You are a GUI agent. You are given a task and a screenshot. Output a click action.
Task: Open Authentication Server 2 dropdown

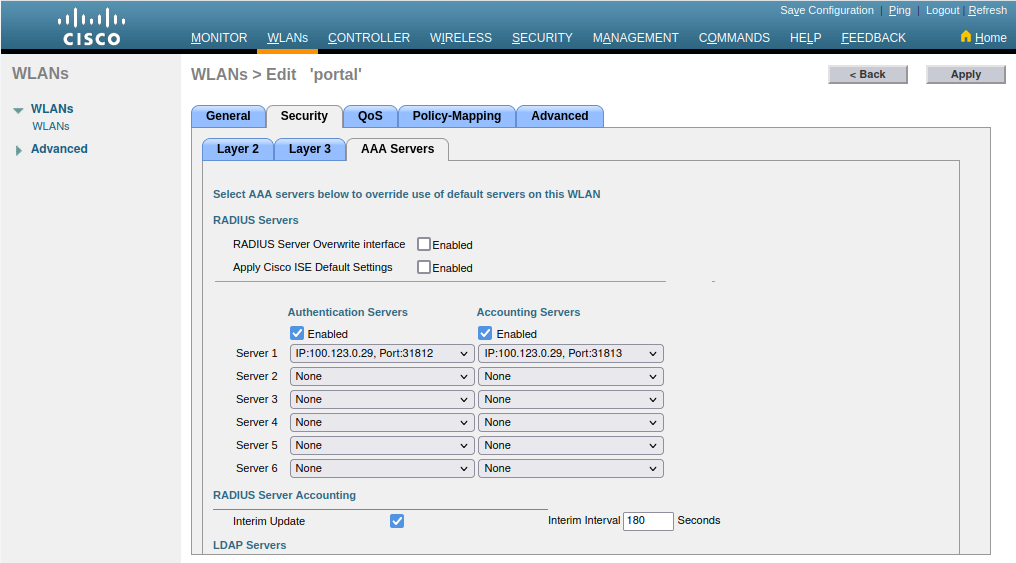pos(382,376)
